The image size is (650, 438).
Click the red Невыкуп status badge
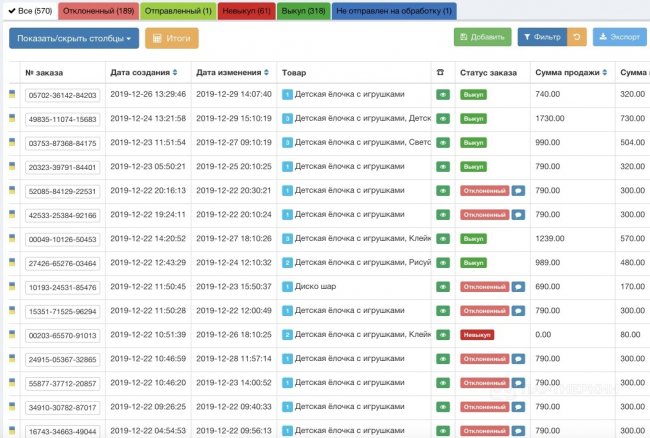478,335
